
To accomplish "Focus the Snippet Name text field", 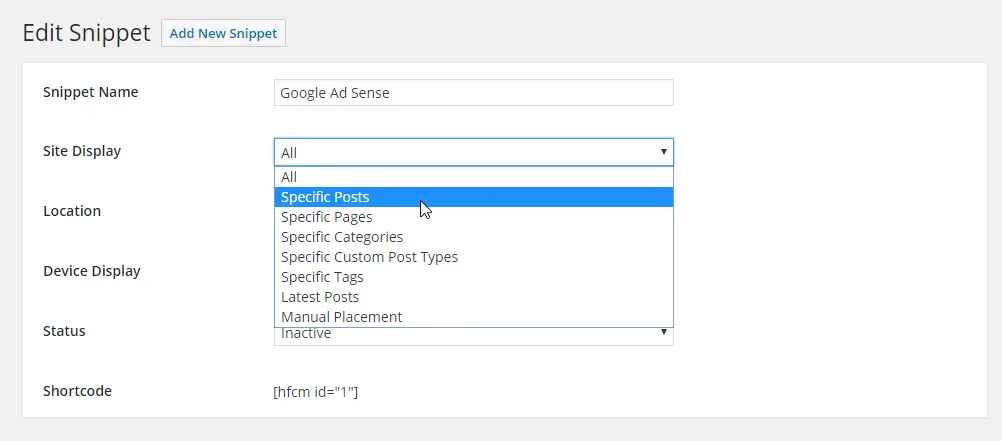I will point(474,93).
